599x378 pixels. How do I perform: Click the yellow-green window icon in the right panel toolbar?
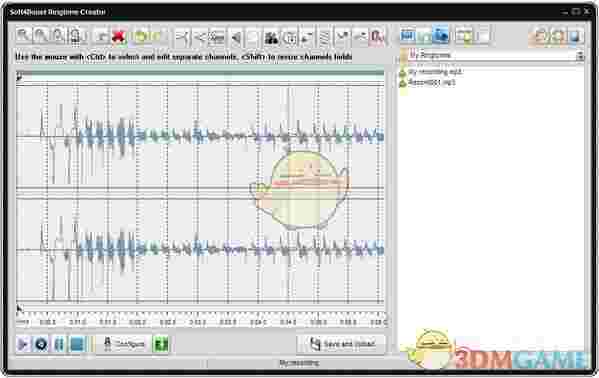[465, 36]
